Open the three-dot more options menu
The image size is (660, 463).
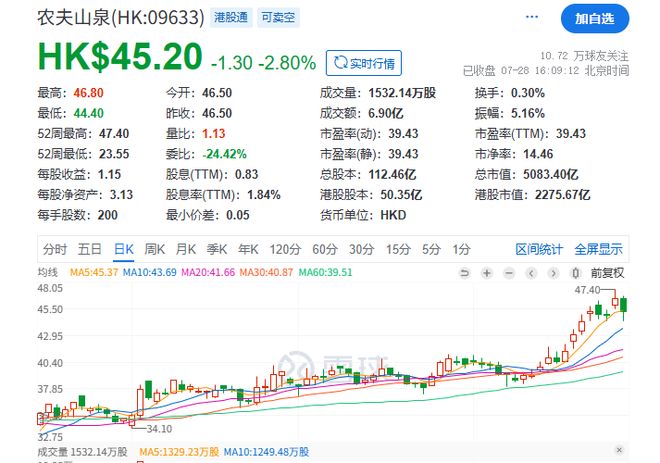[532, 17]
